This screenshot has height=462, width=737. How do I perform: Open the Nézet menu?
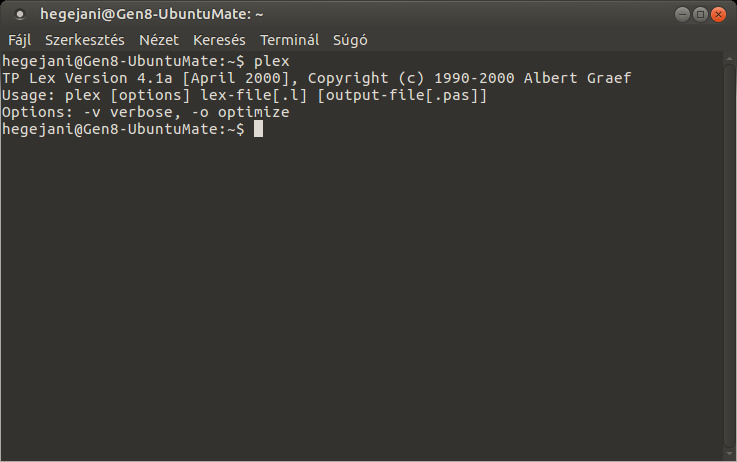tap(159, 40)
